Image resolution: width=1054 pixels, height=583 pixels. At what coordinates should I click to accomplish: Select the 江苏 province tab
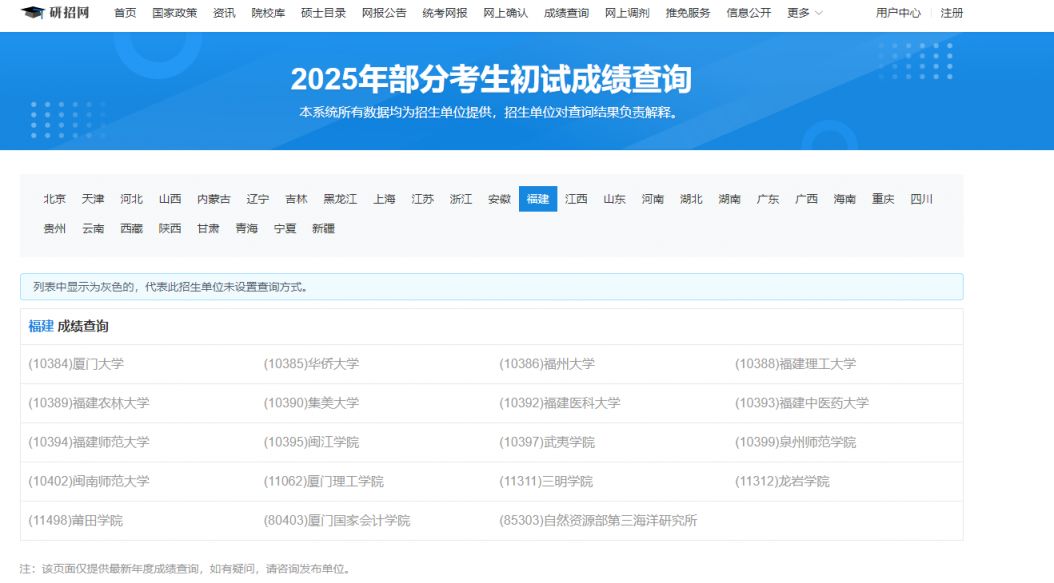(x=422, y=199)
